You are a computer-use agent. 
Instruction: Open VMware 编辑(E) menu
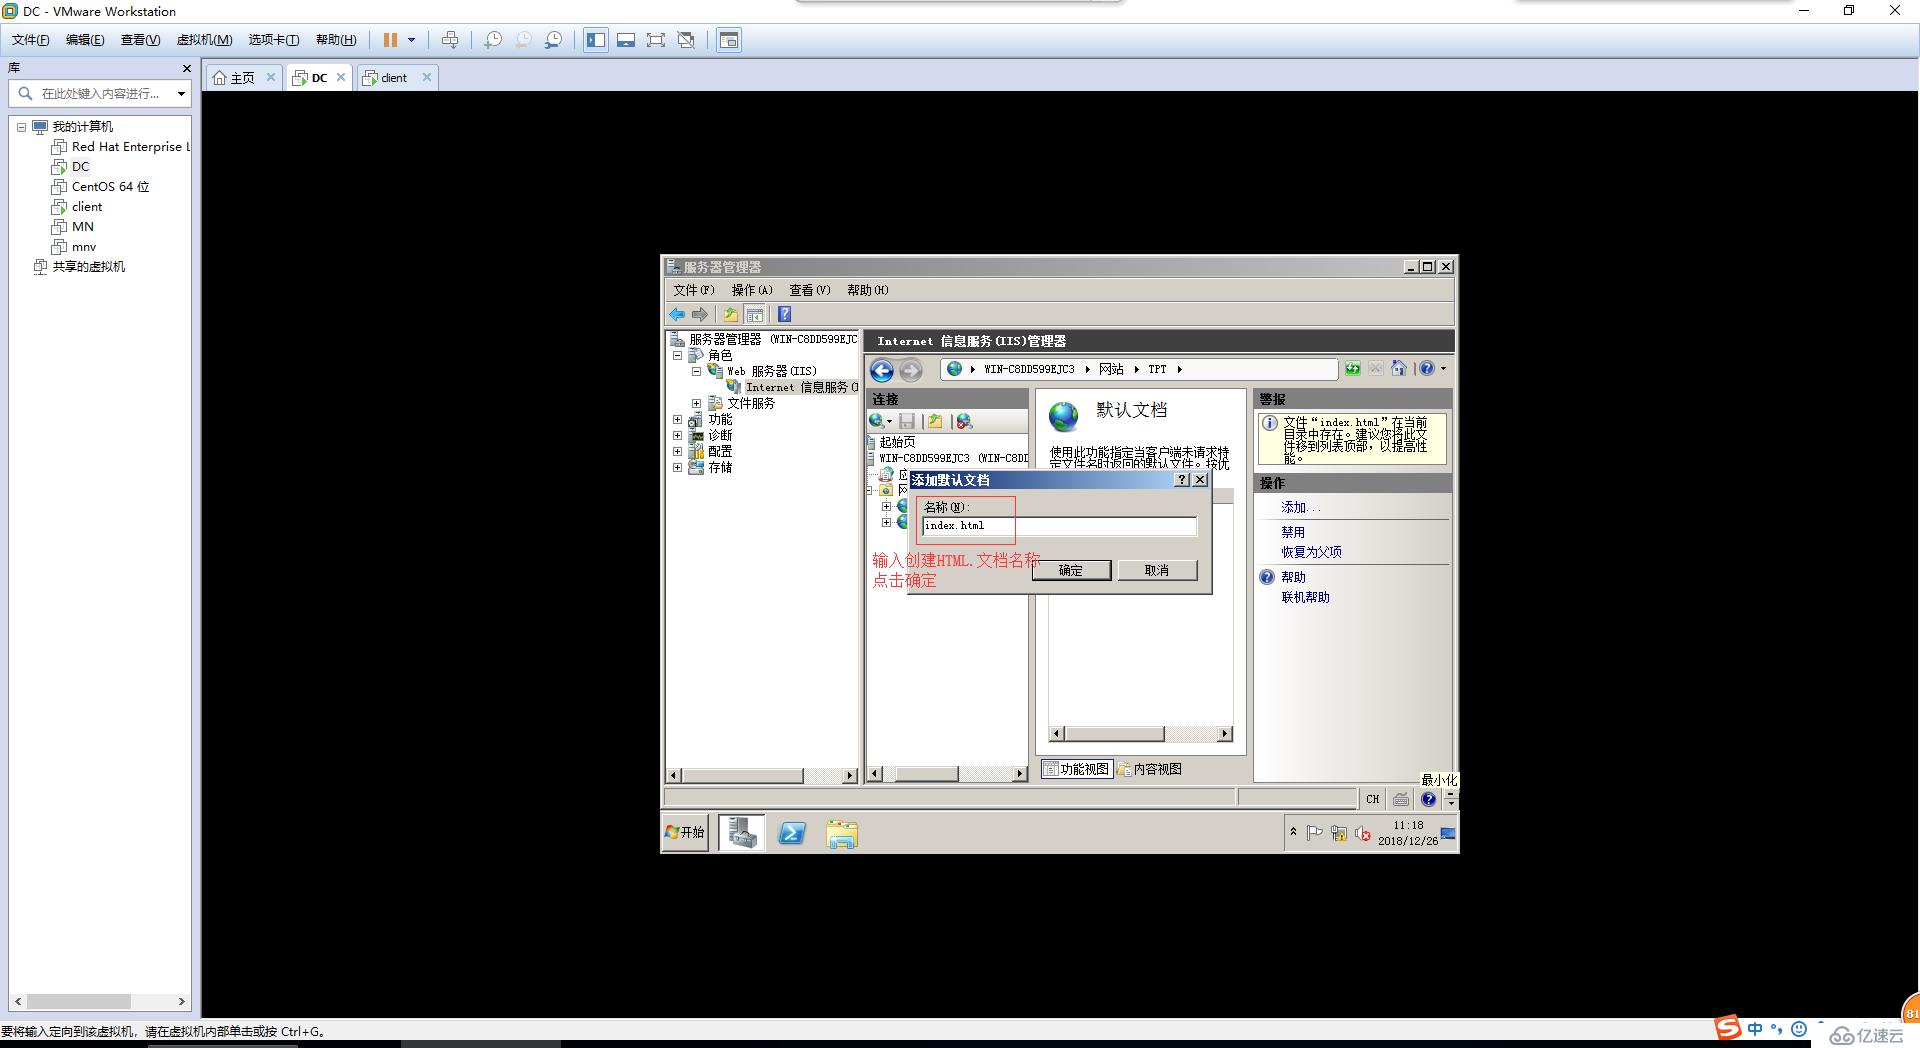point(85,40)
